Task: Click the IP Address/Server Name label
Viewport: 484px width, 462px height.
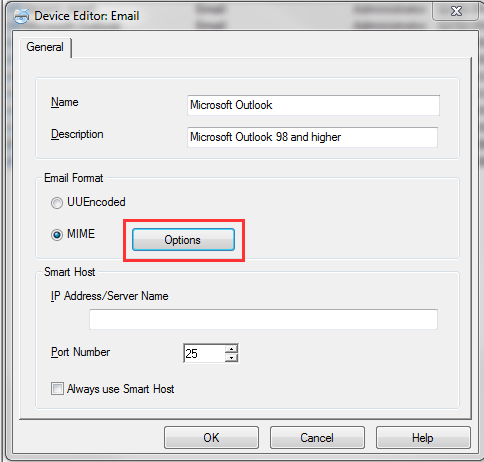Action: click(109, 296)
